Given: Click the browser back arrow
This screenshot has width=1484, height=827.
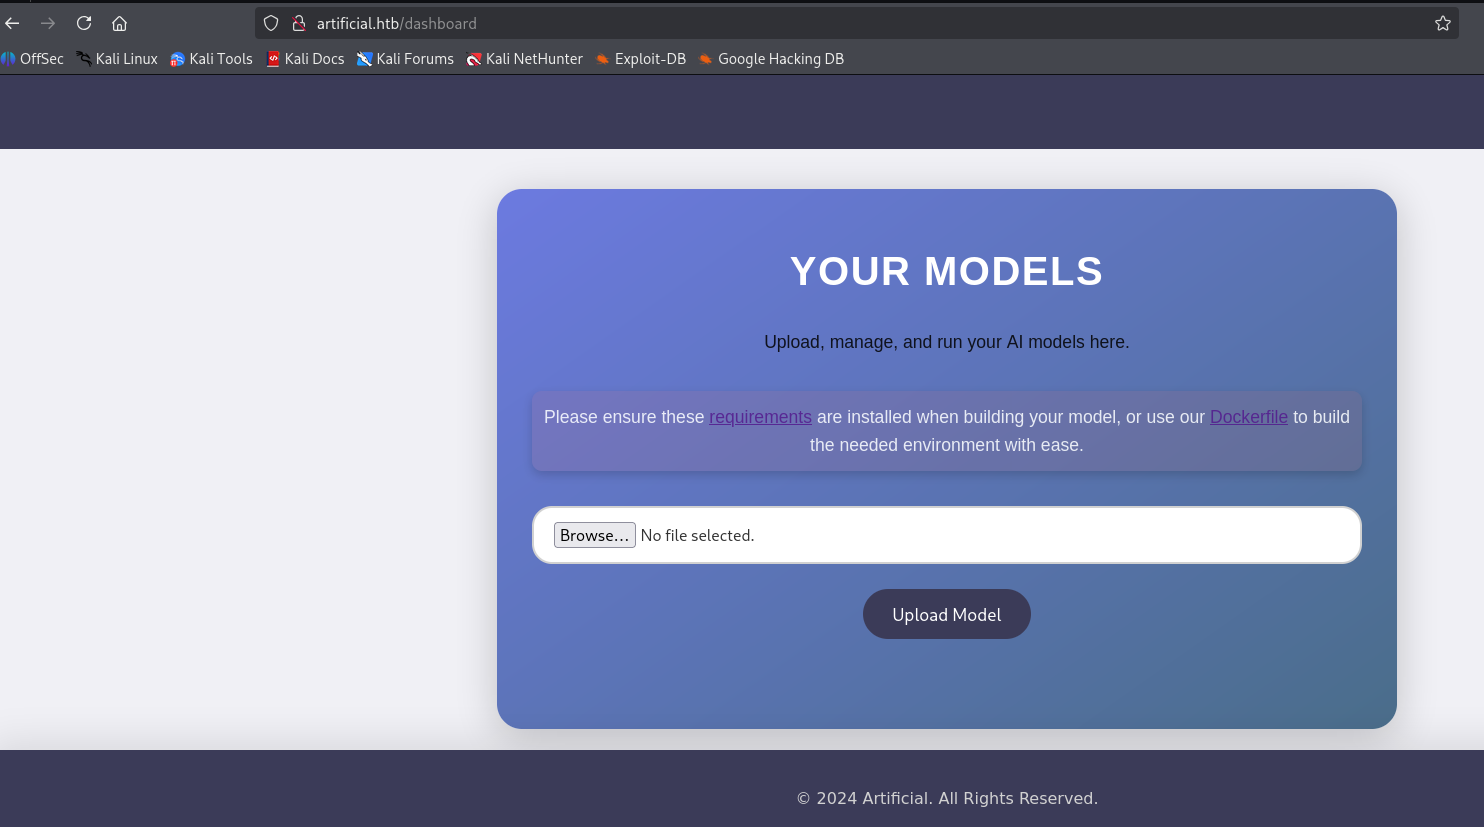Looking at the screenshot, I should 13,23.
